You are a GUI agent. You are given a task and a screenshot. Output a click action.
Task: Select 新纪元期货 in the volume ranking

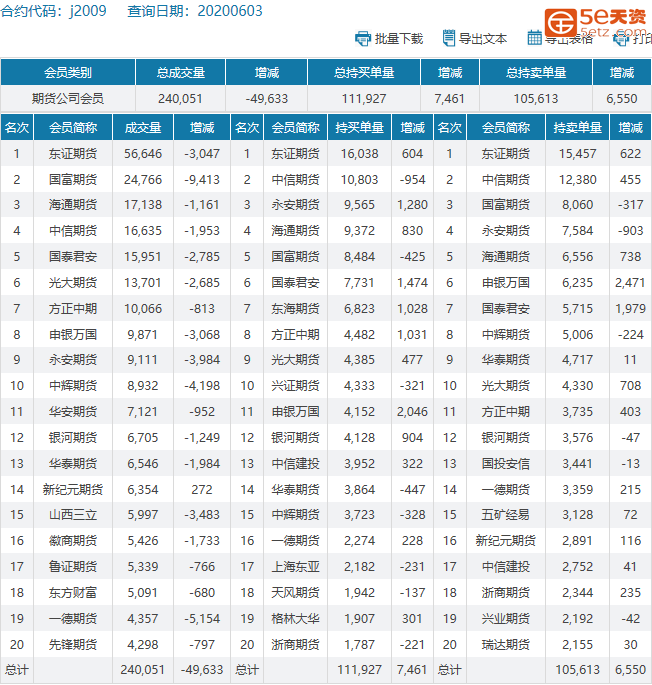point(73,489)
